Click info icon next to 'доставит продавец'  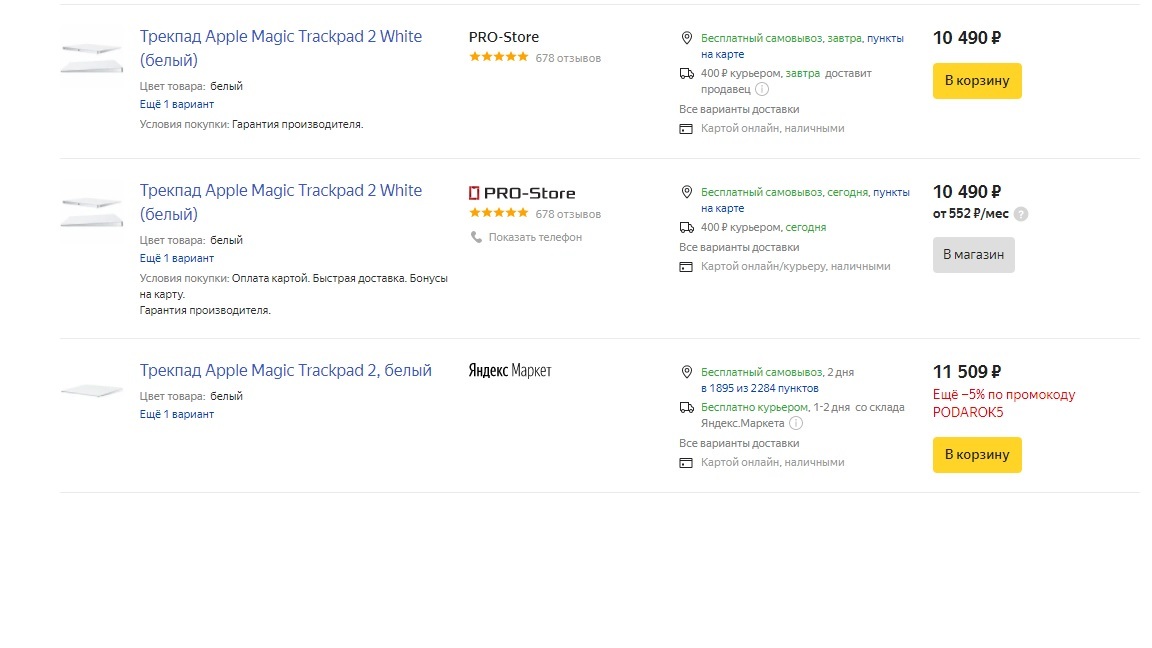[x=762, y=89]
